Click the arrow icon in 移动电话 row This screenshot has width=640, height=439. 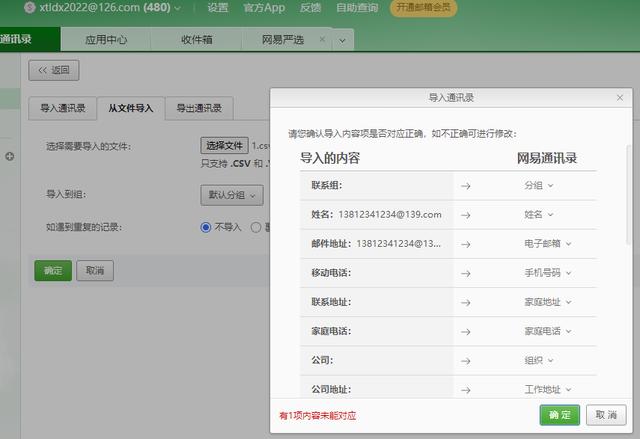tap(465, 272)
